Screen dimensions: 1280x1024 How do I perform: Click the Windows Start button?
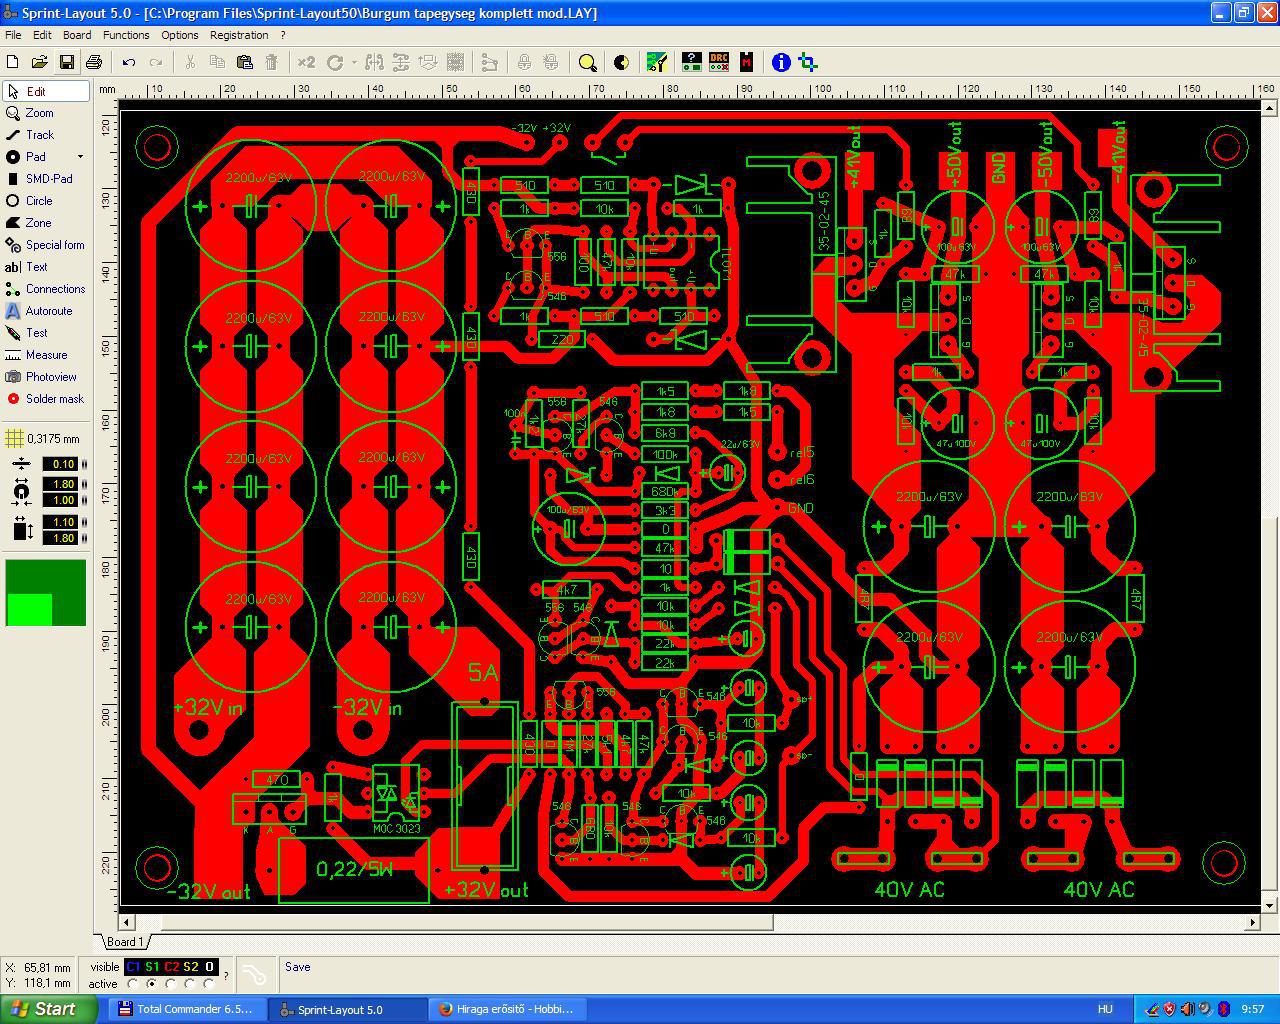48,1009
